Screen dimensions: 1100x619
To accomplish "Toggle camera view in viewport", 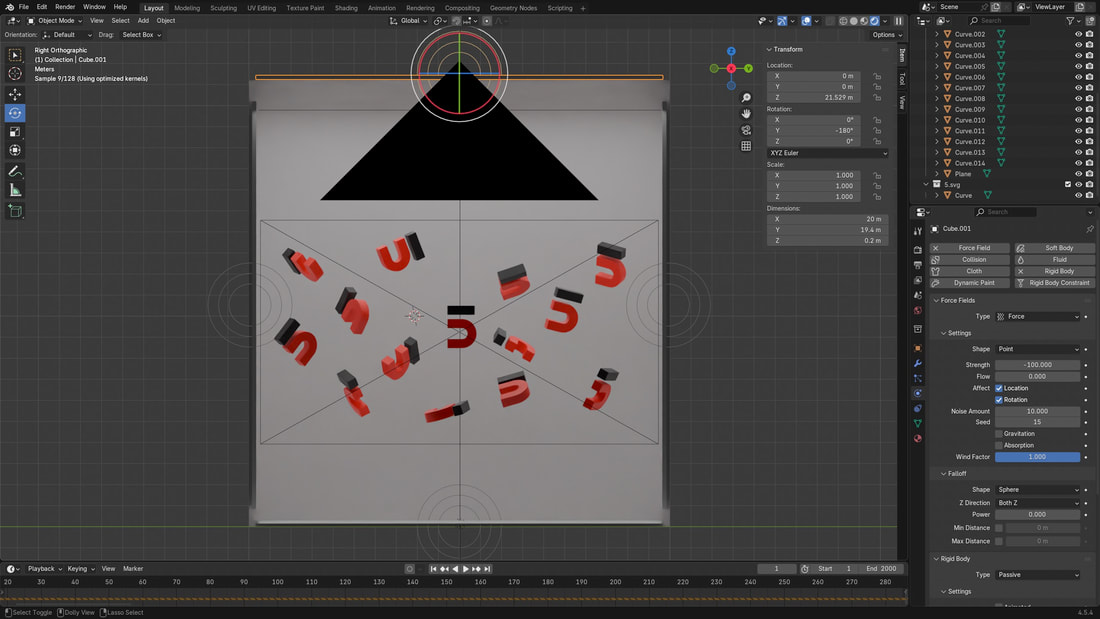I will pos(746,130).
